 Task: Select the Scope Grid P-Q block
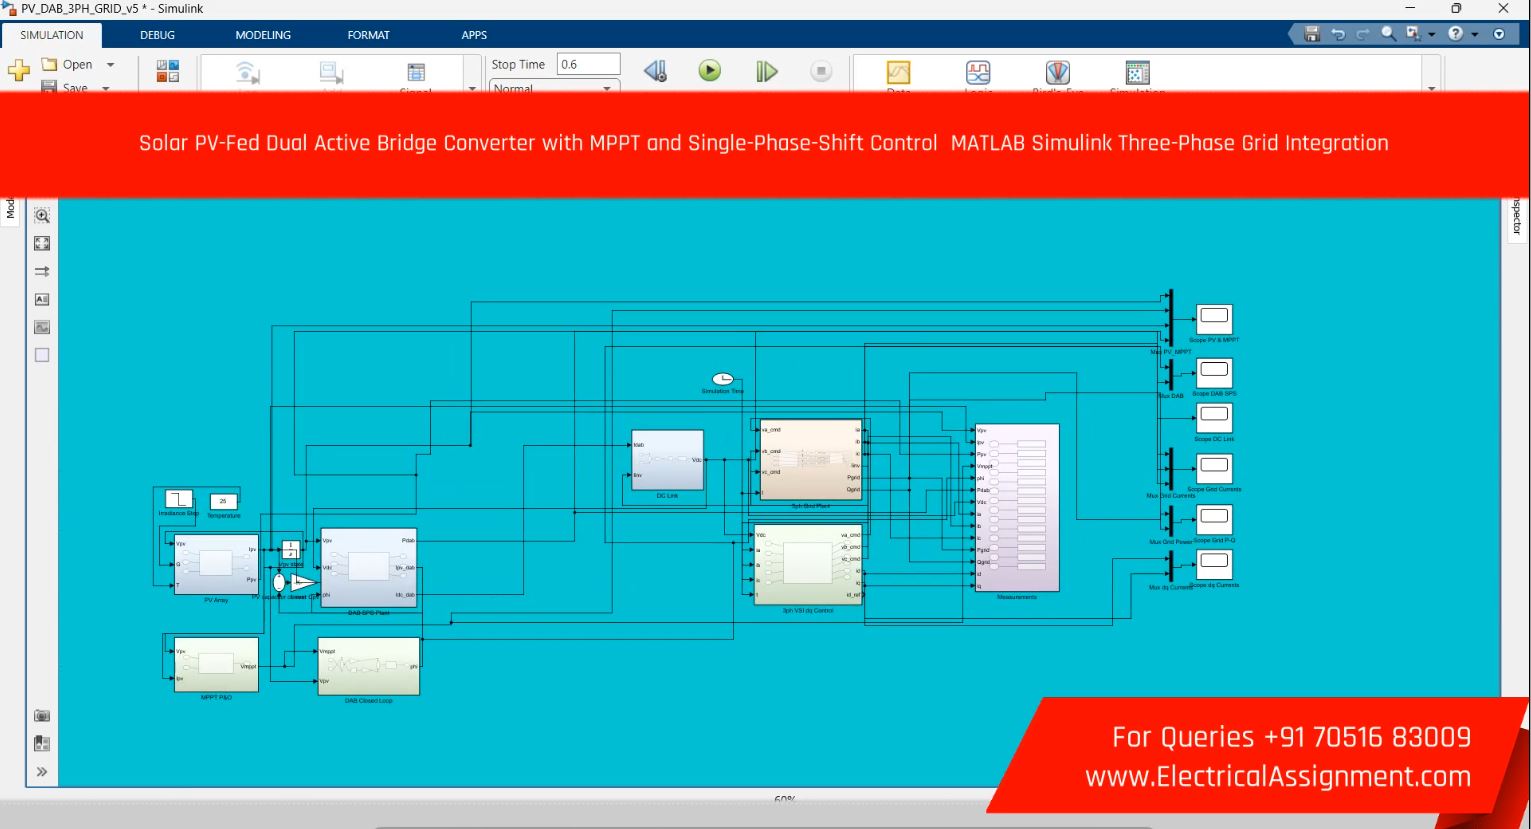[1214, 519]
